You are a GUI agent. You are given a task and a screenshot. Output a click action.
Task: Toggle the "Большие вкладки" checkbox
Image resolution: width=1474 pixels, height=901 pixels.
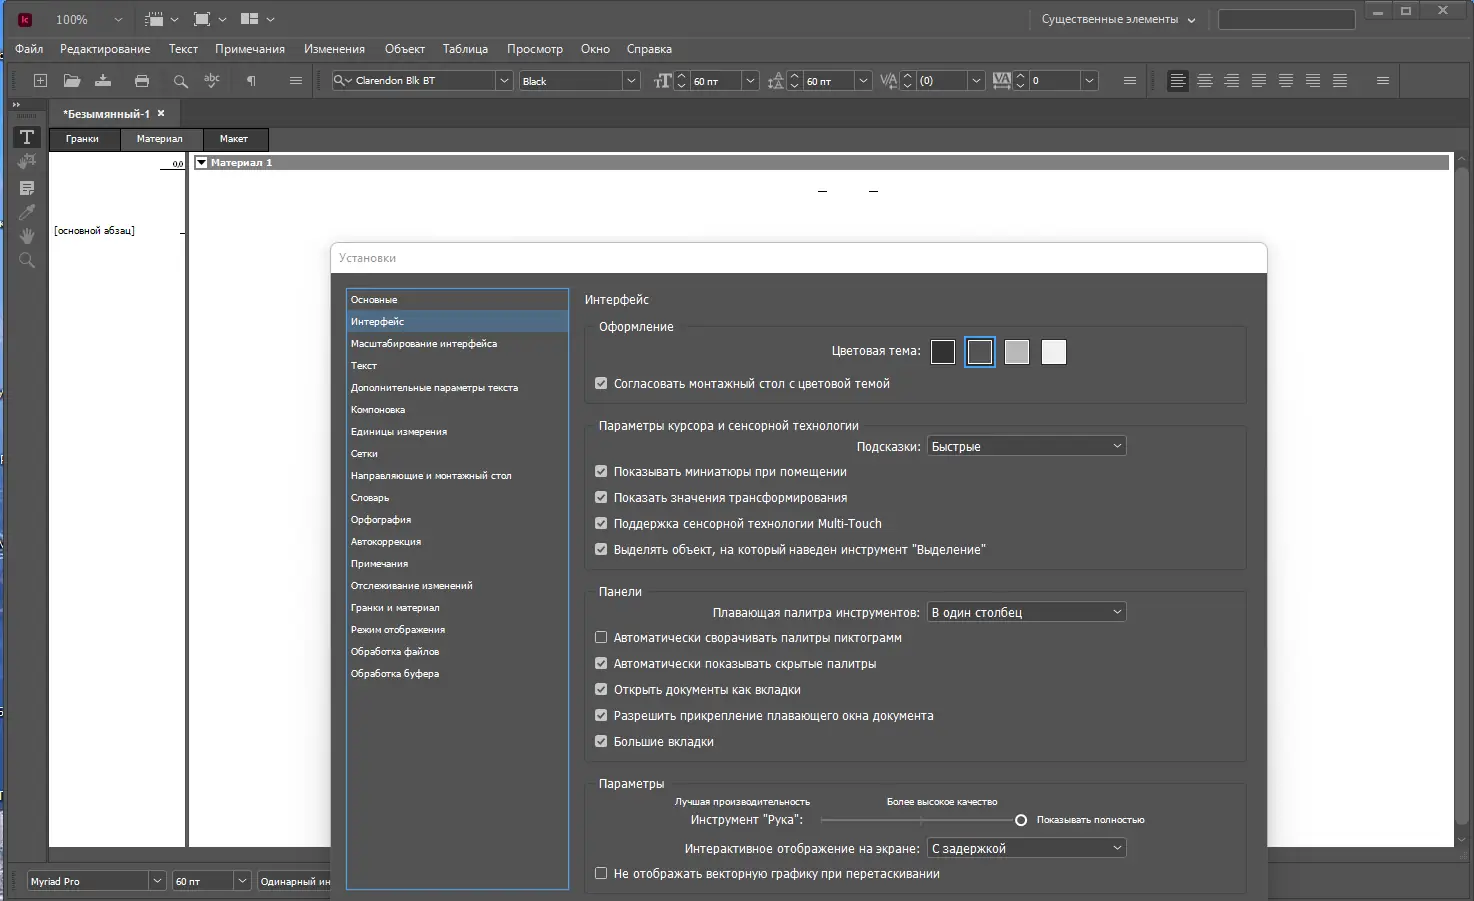pyautogui.click(x=601, y=741)
